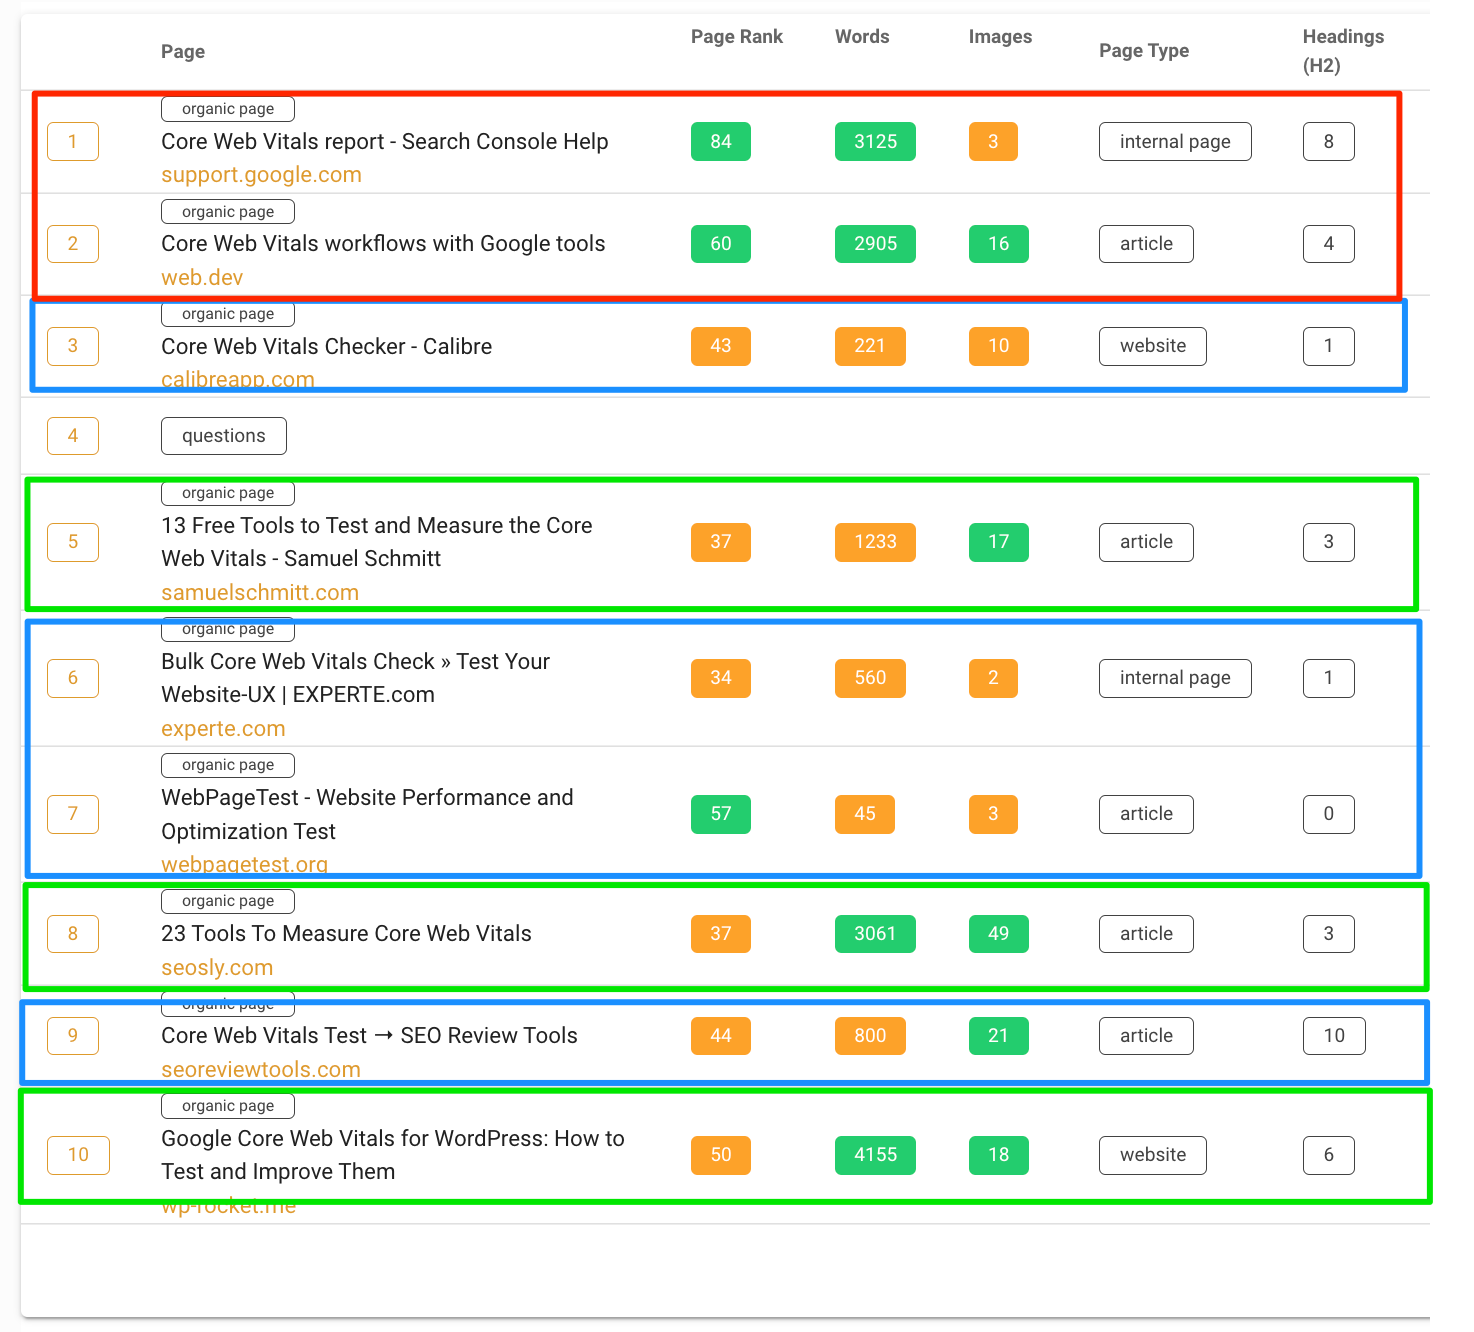
Task: Click words badge 560
Action: (870, 678)
